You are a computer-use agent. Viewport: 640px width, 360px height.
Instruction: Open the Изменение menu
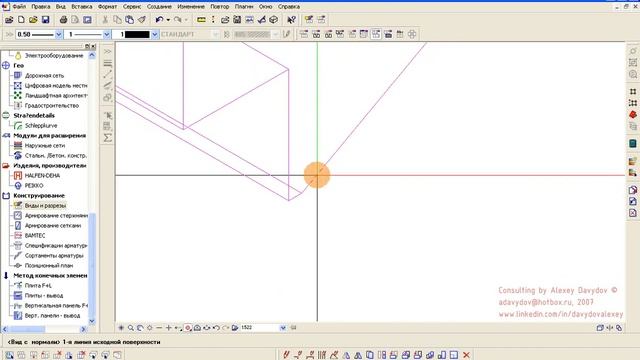[x=191, y=7]
